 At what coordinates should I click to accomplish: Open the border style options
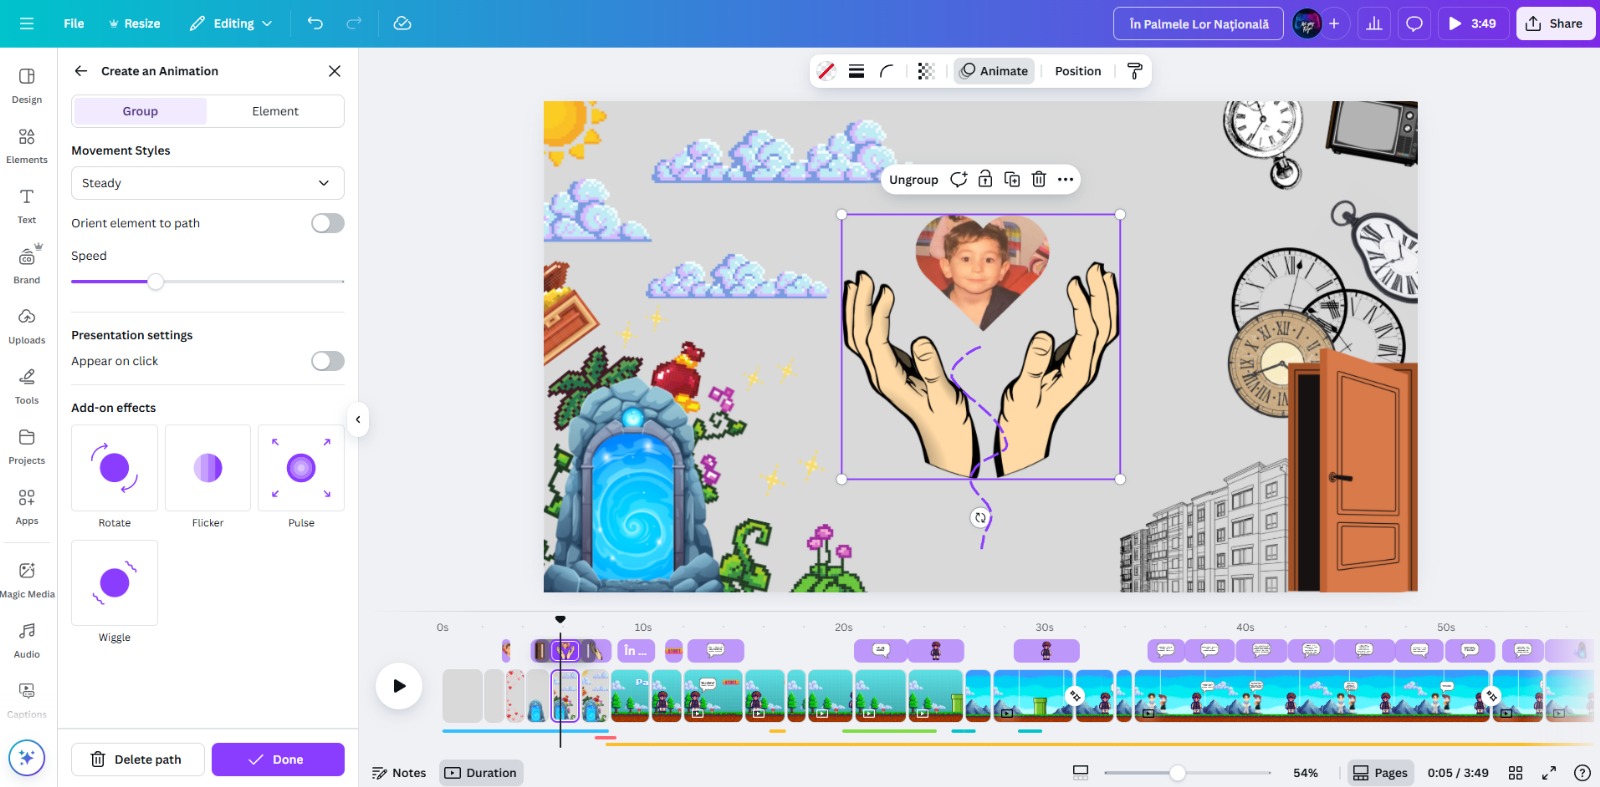pos(856,71)
